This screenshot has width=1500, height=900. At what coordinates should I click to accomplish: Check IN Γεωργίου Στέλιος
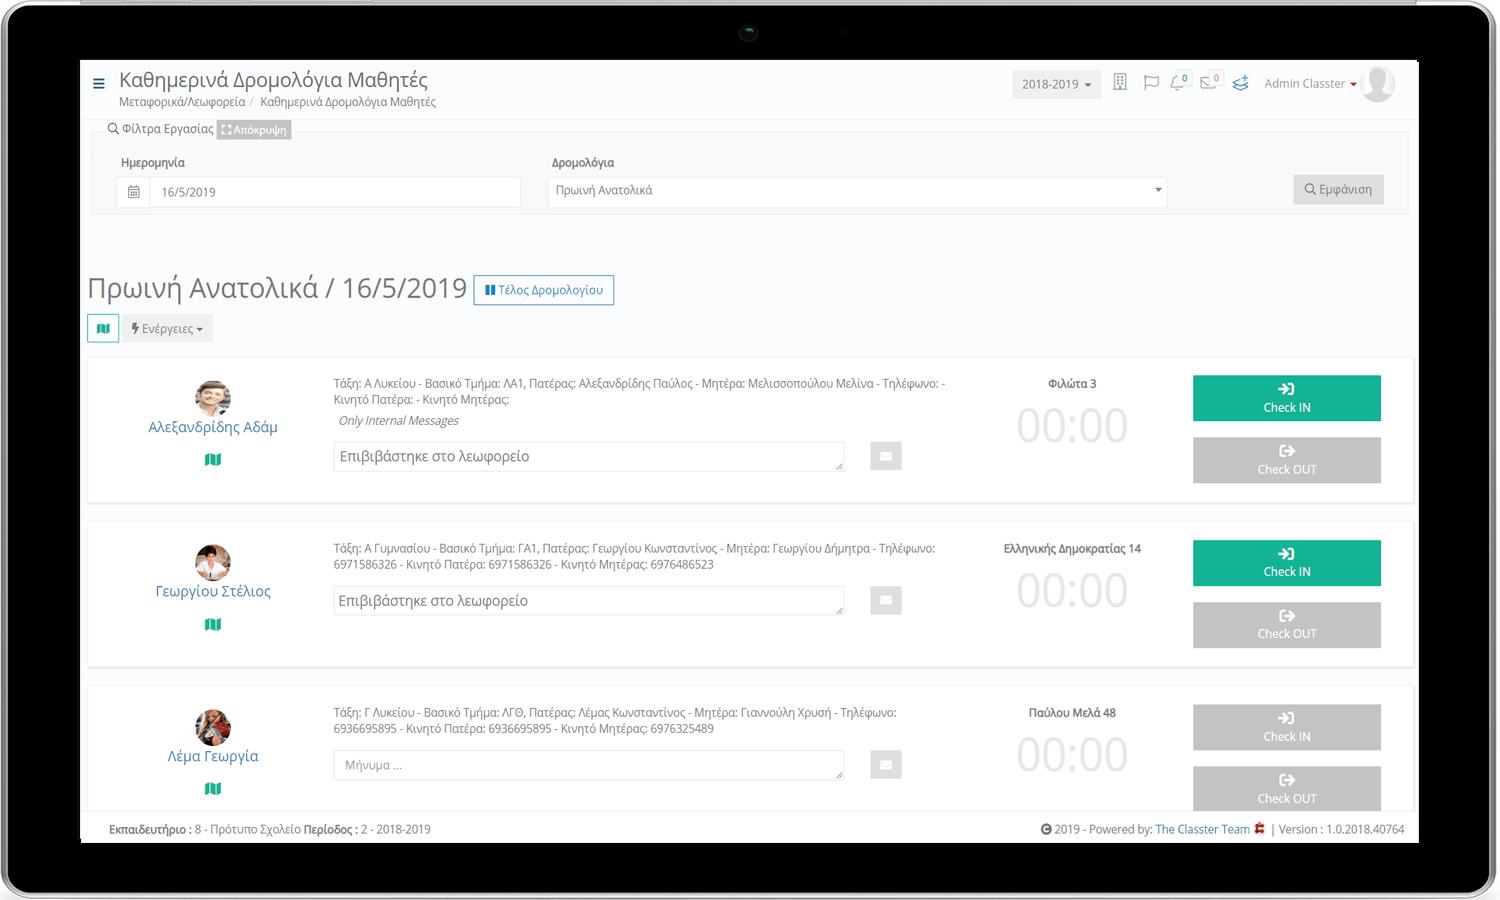click(x=1287, y=563)
